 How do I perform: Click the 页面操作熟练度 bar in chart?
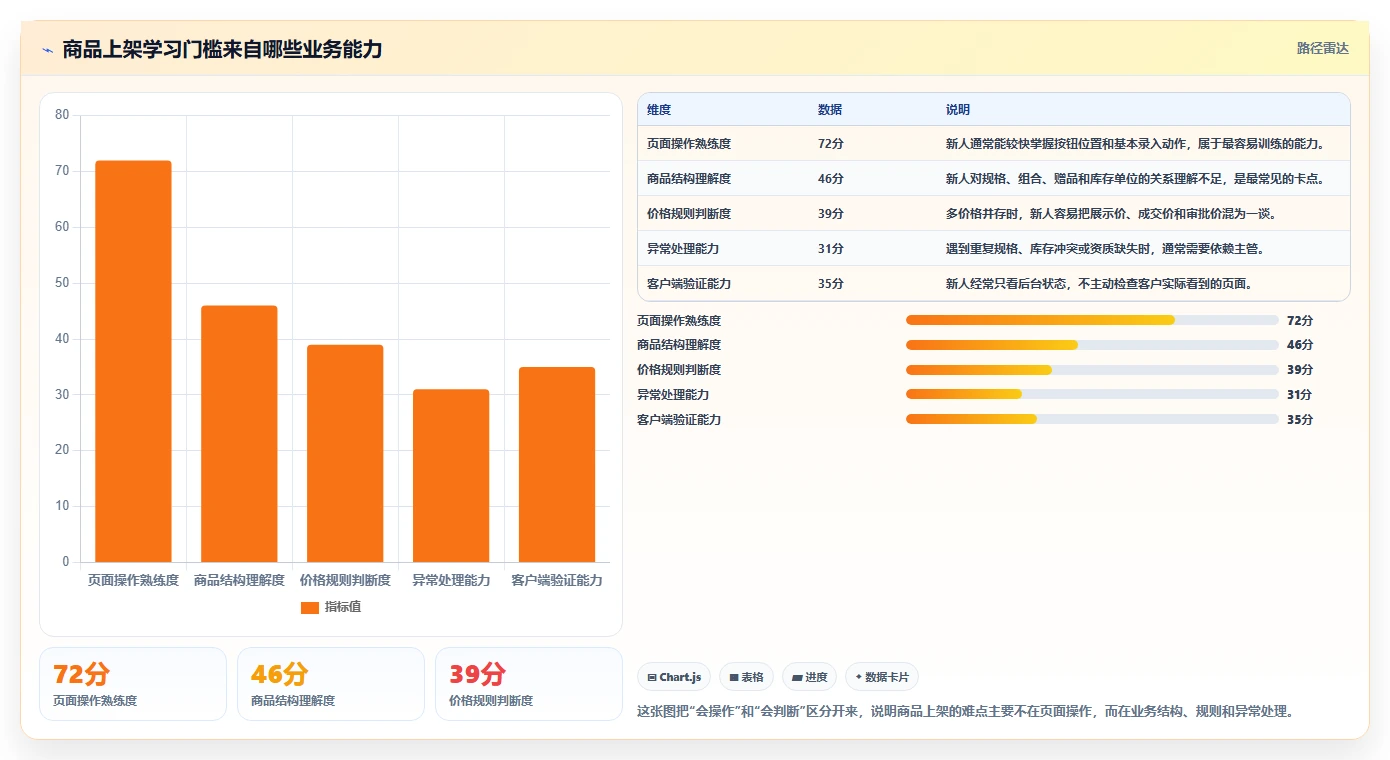133,361
